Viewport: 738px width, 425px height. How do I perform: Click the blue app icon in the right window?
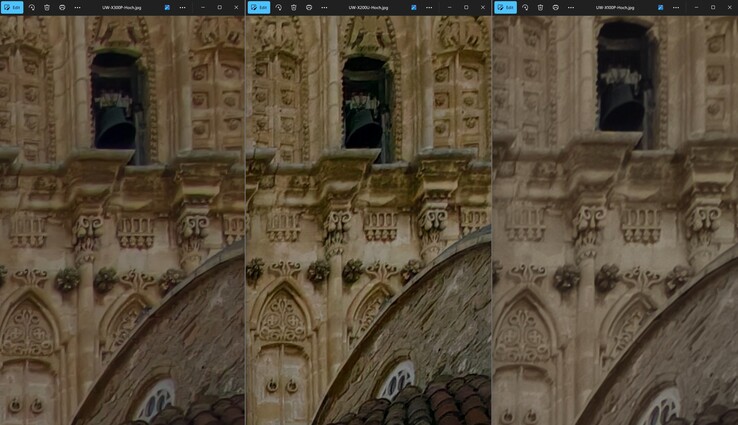[x=660, y=7]
